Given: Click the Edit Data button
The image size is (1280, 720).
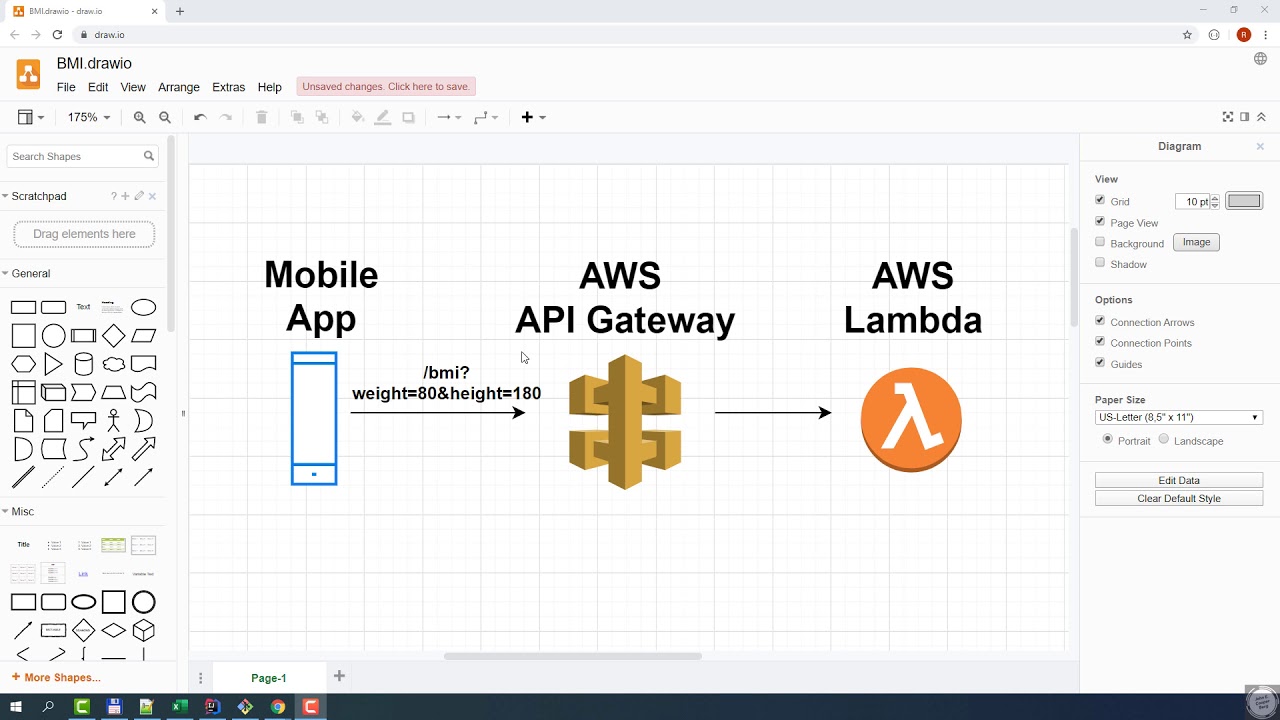Looking at the screenshot, I should (x=1179, y=480).
